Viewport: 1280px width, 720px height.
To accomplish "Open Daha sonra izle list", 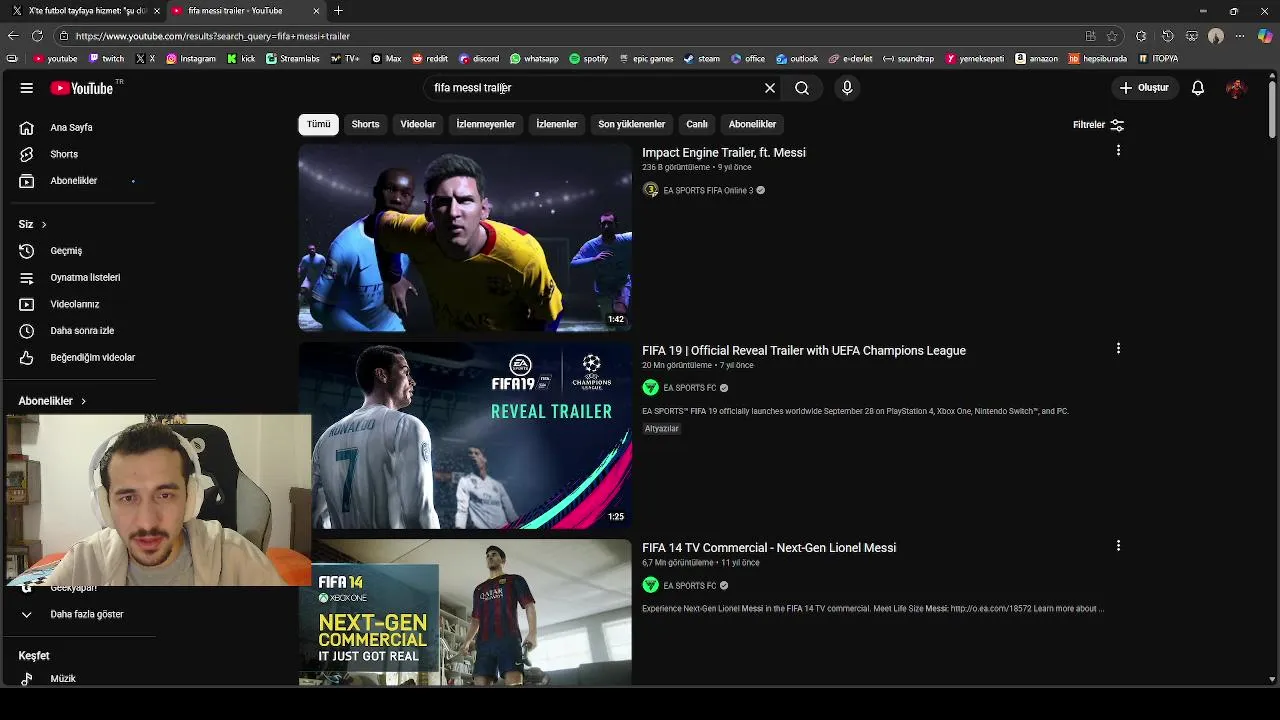I will (80, 331).
